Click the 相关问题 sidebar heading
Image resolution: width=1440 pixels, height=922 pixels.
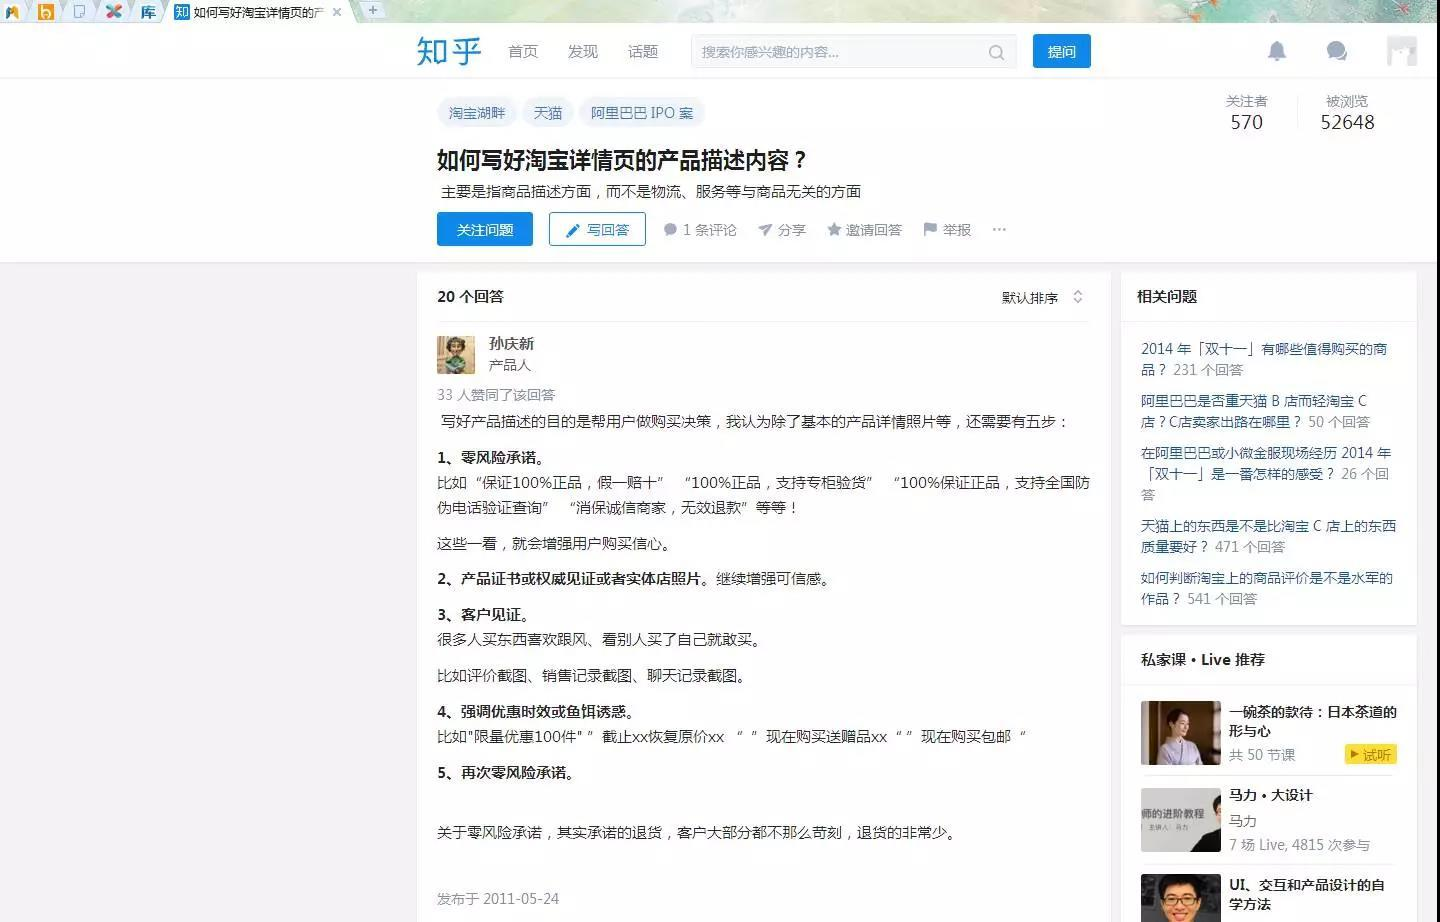tap(1167, 296)
